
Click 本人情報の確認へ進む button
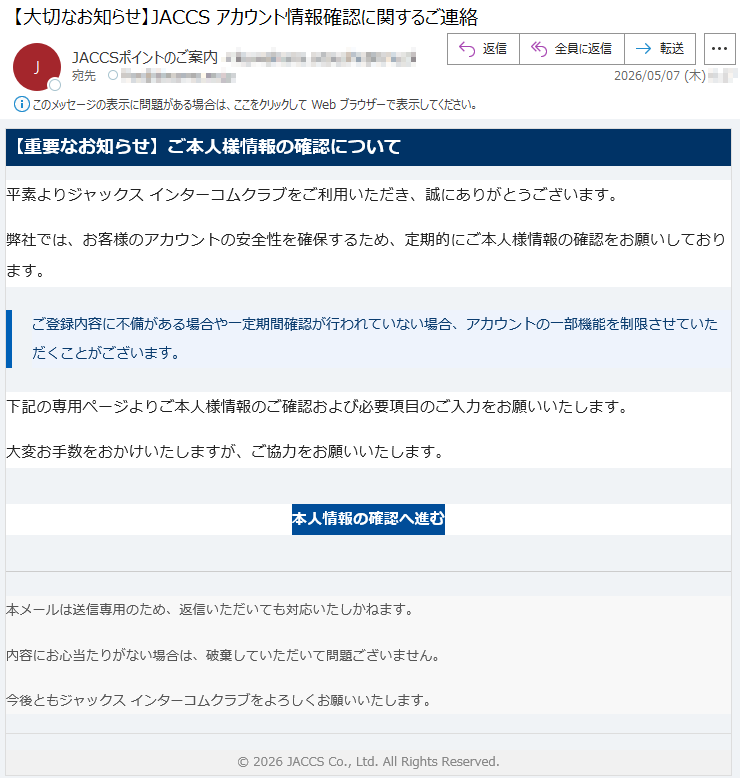pos(368,519)
